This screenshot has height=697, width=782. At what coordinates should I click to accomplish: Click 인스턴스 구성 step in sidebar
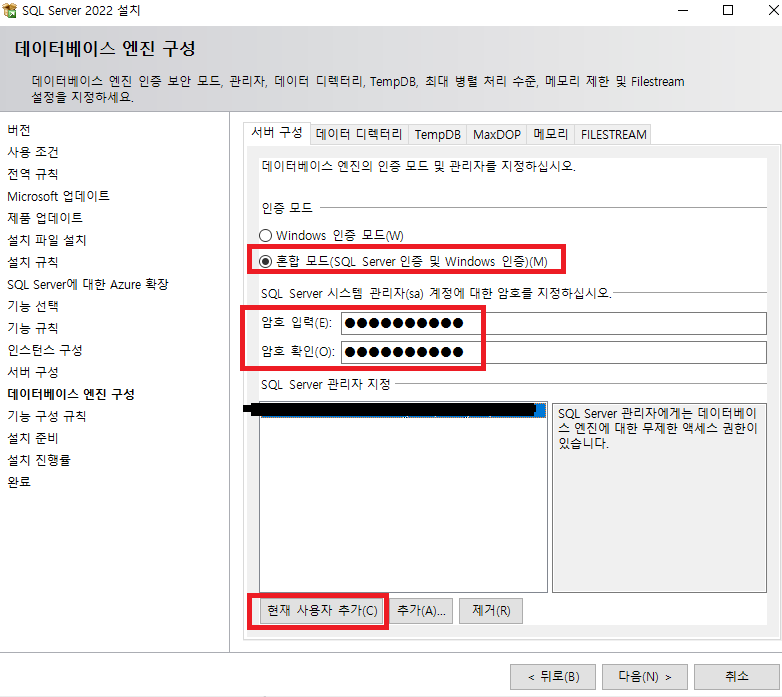45,350
